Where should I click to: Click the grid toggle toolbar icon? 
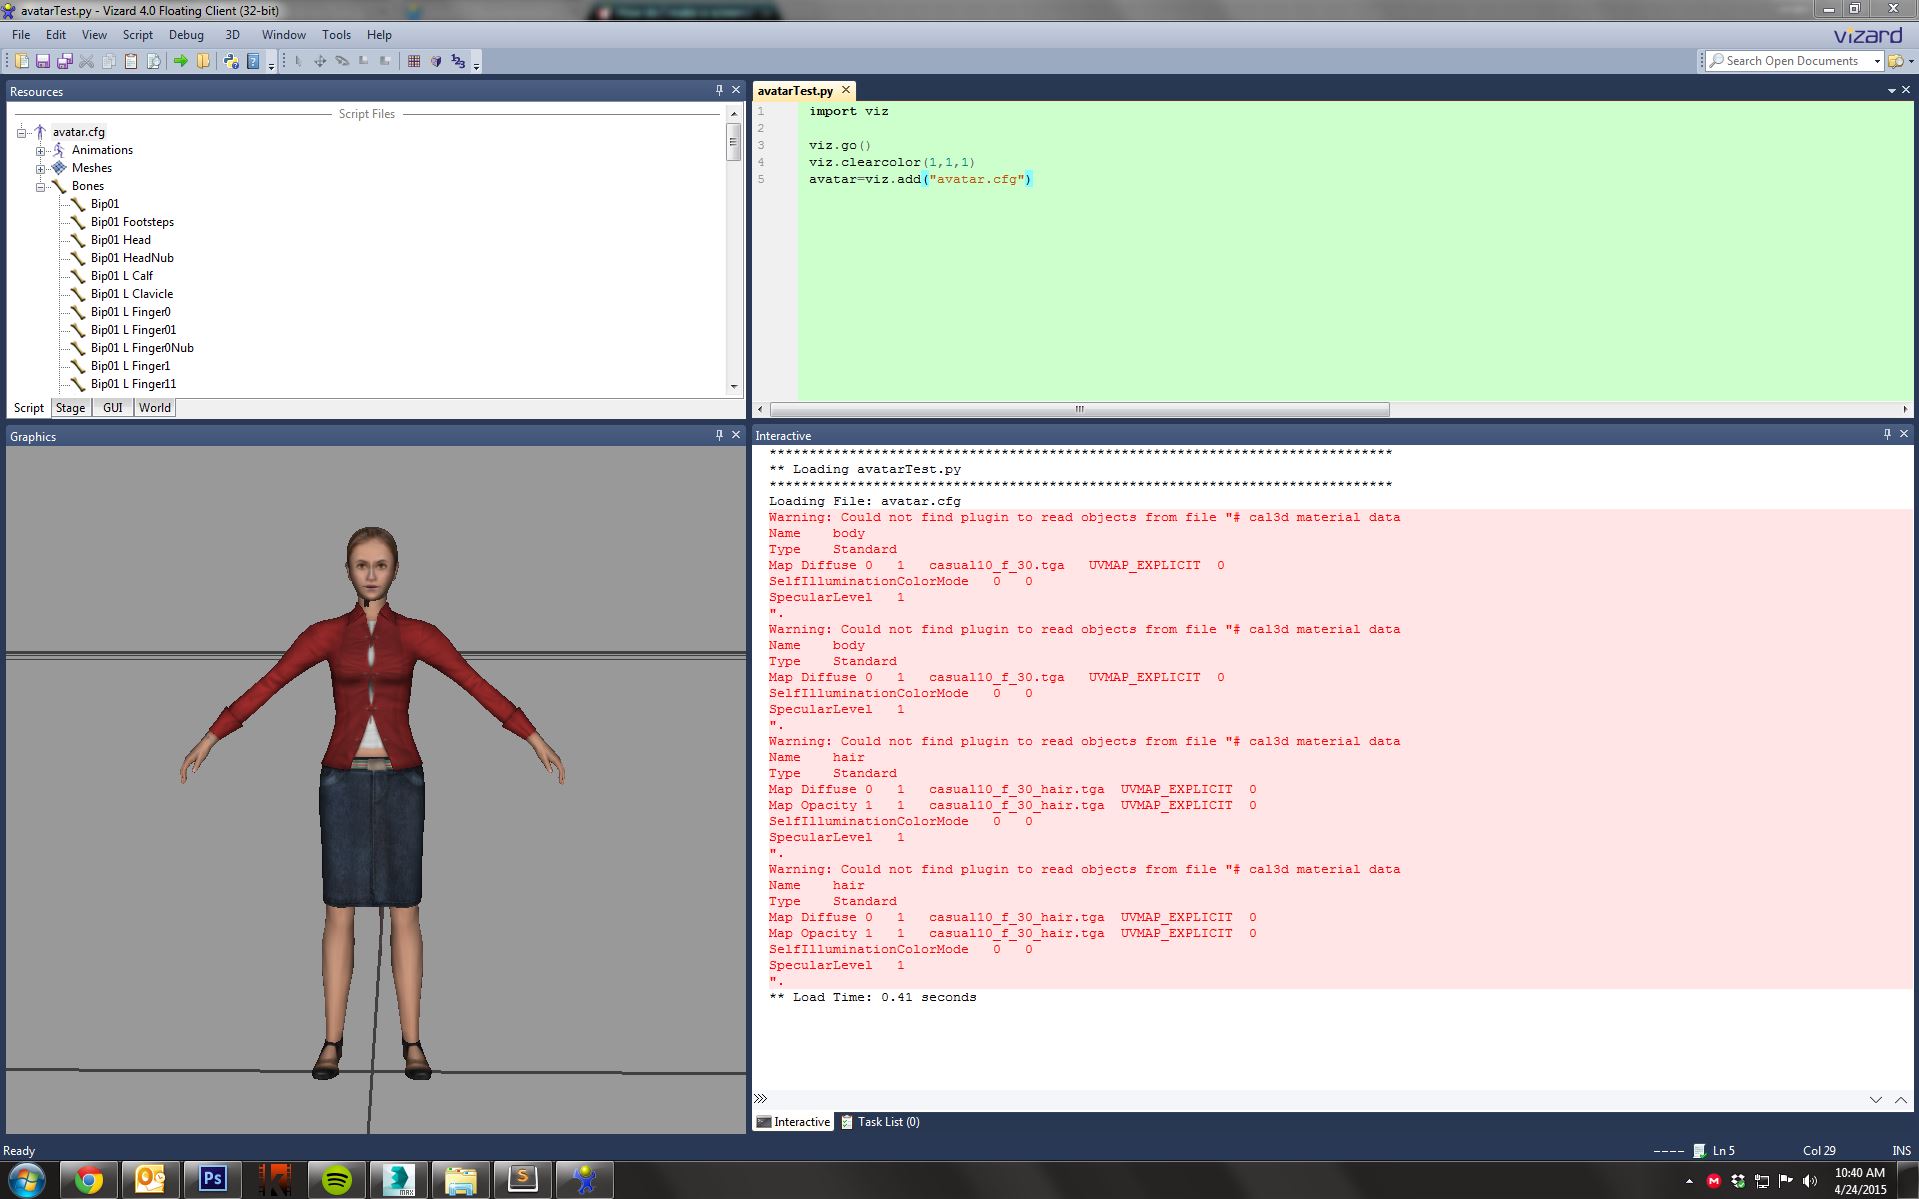pyautogui.click(x=414, y=61)
